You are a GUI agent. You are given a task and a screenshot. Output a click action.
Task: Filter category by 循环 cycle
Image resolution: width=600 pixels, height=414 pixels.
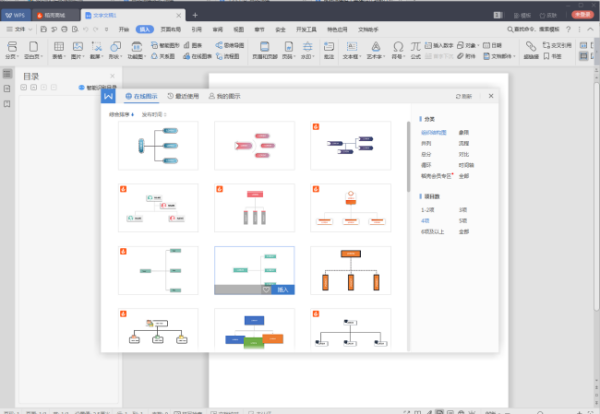click(x=426, y=165)
